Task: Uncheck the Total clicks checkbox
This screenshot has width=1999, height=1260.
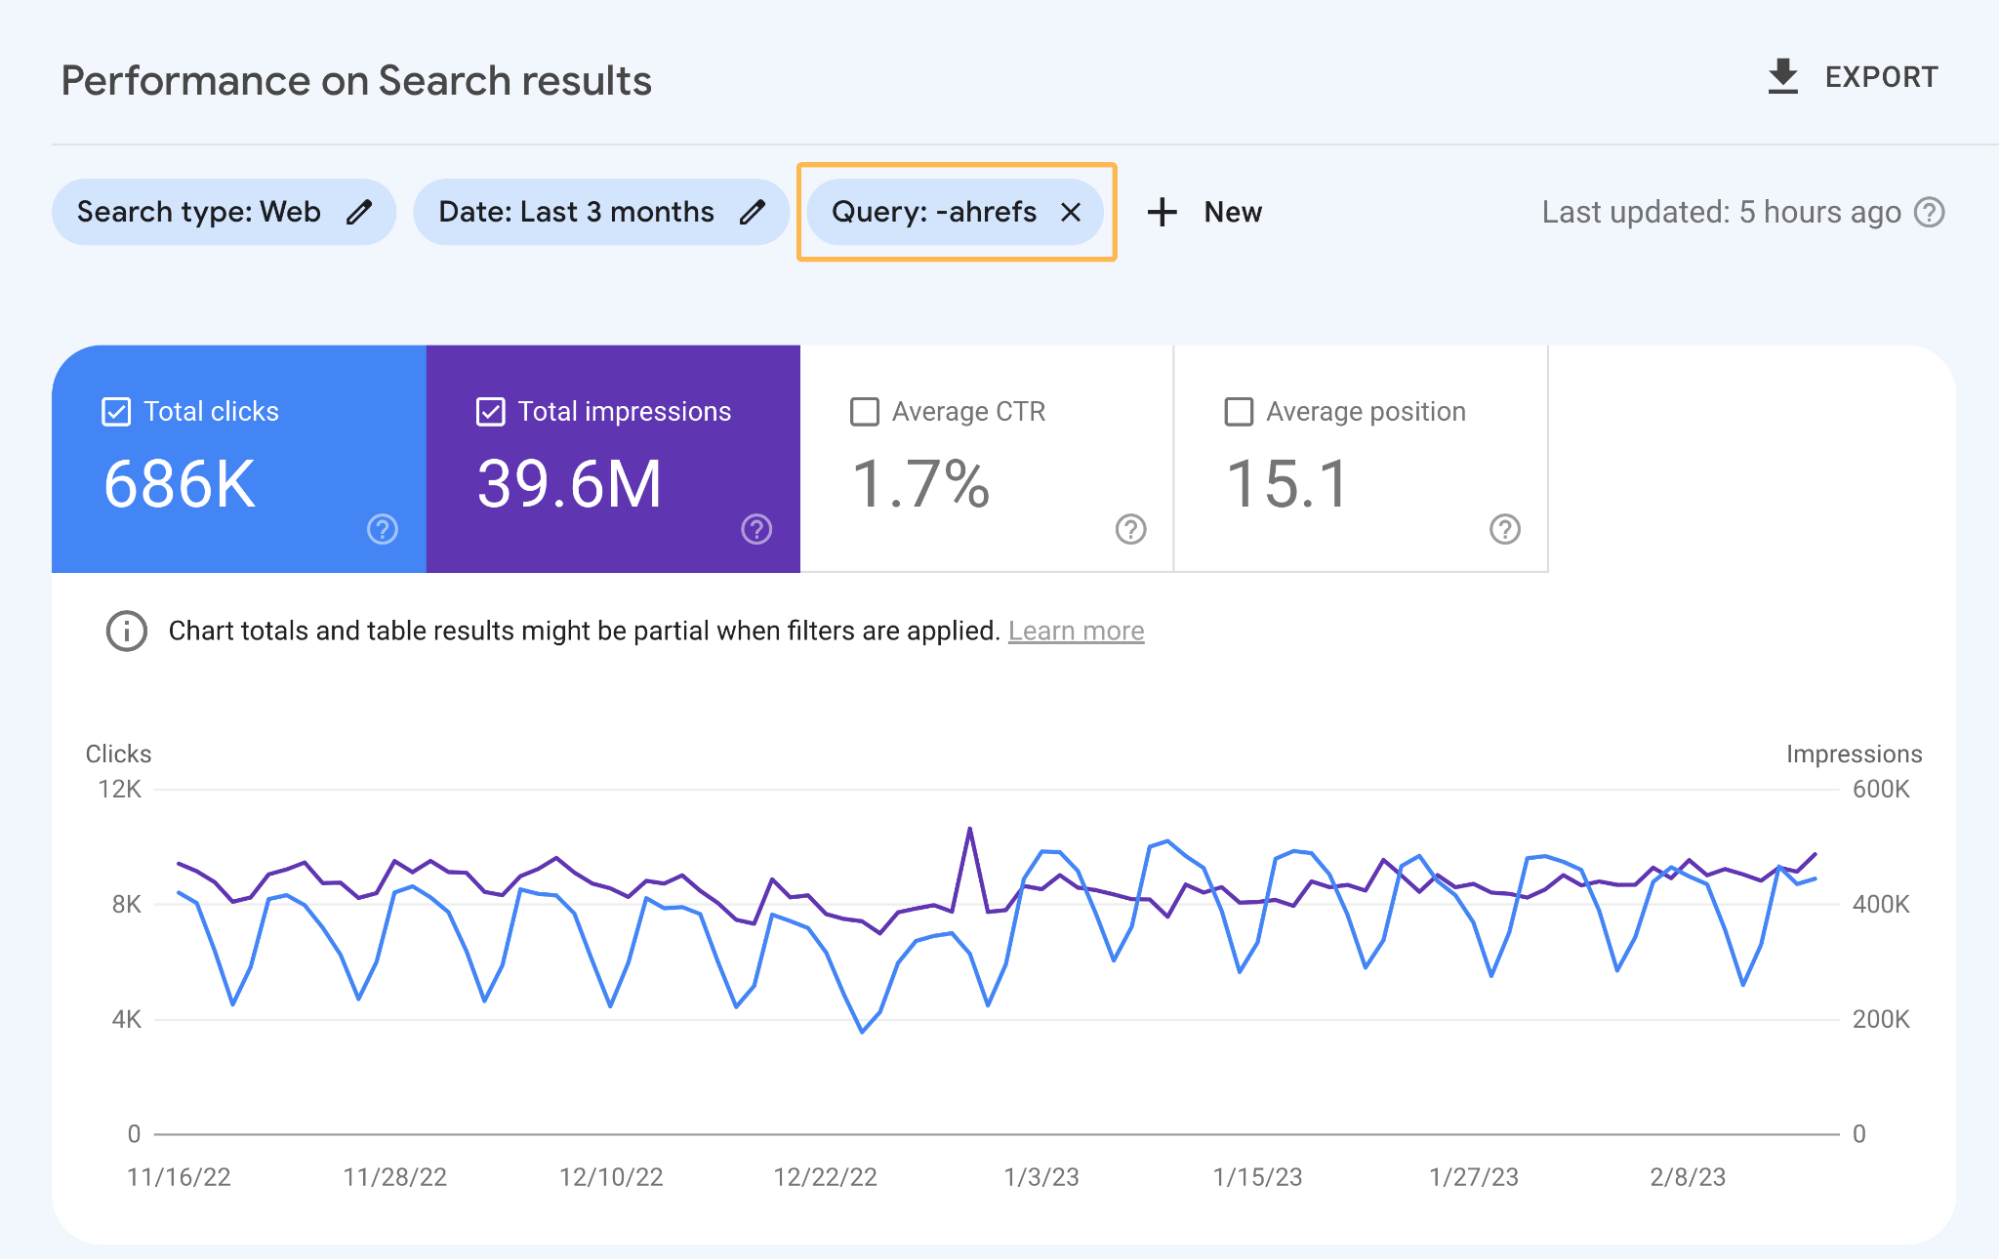Action: pos(114,410)
